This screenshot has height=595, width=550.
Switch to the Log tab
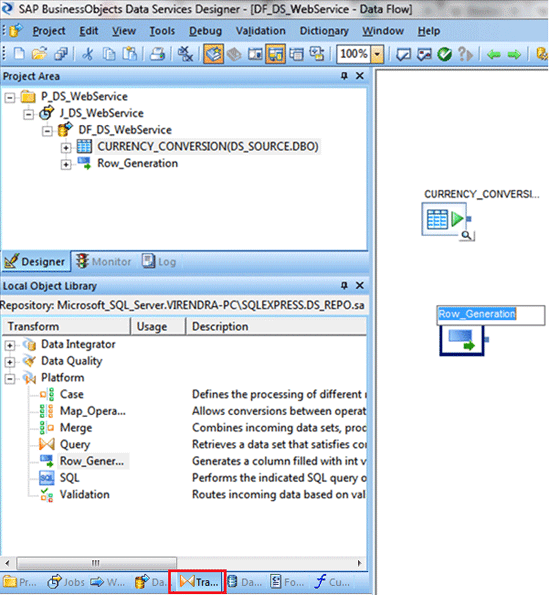tap(159, 261)
